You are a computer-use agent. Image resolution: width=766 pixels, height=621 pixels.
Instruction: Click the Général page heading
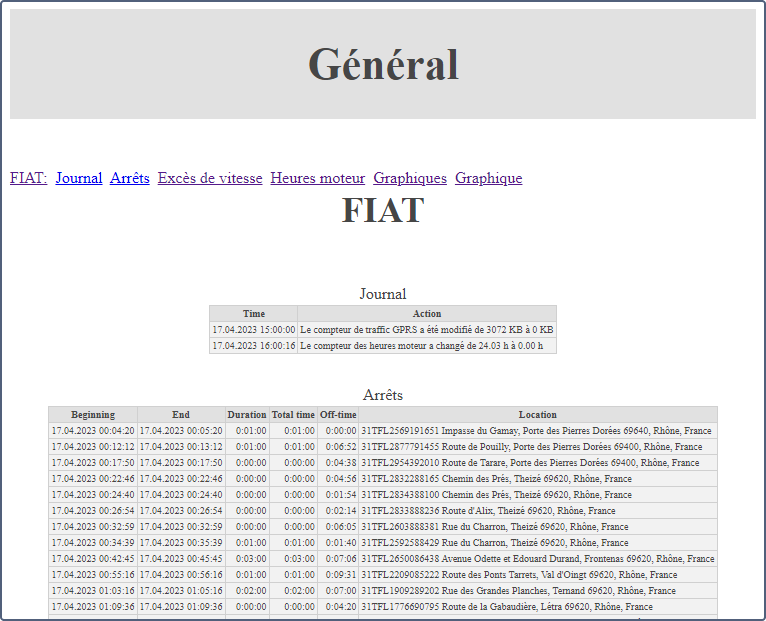pyautogui.click(x=383, y=64)
